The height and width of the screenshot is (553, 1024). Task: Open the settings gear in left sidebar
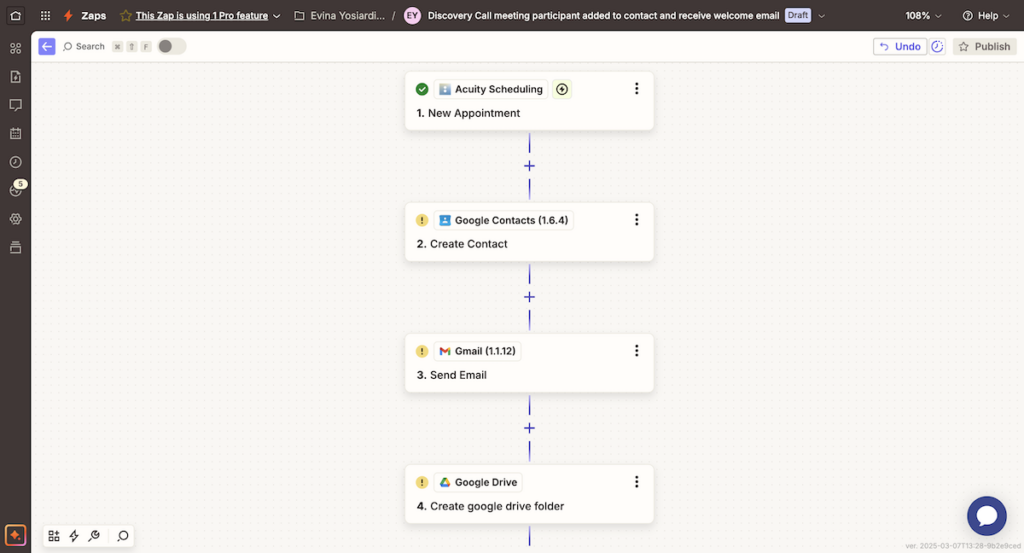tap(16, 219)
